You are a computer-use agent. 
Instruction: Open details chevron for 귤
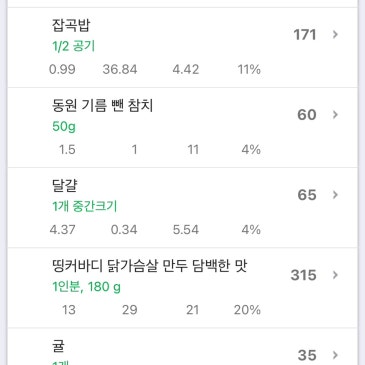point(335,355)
